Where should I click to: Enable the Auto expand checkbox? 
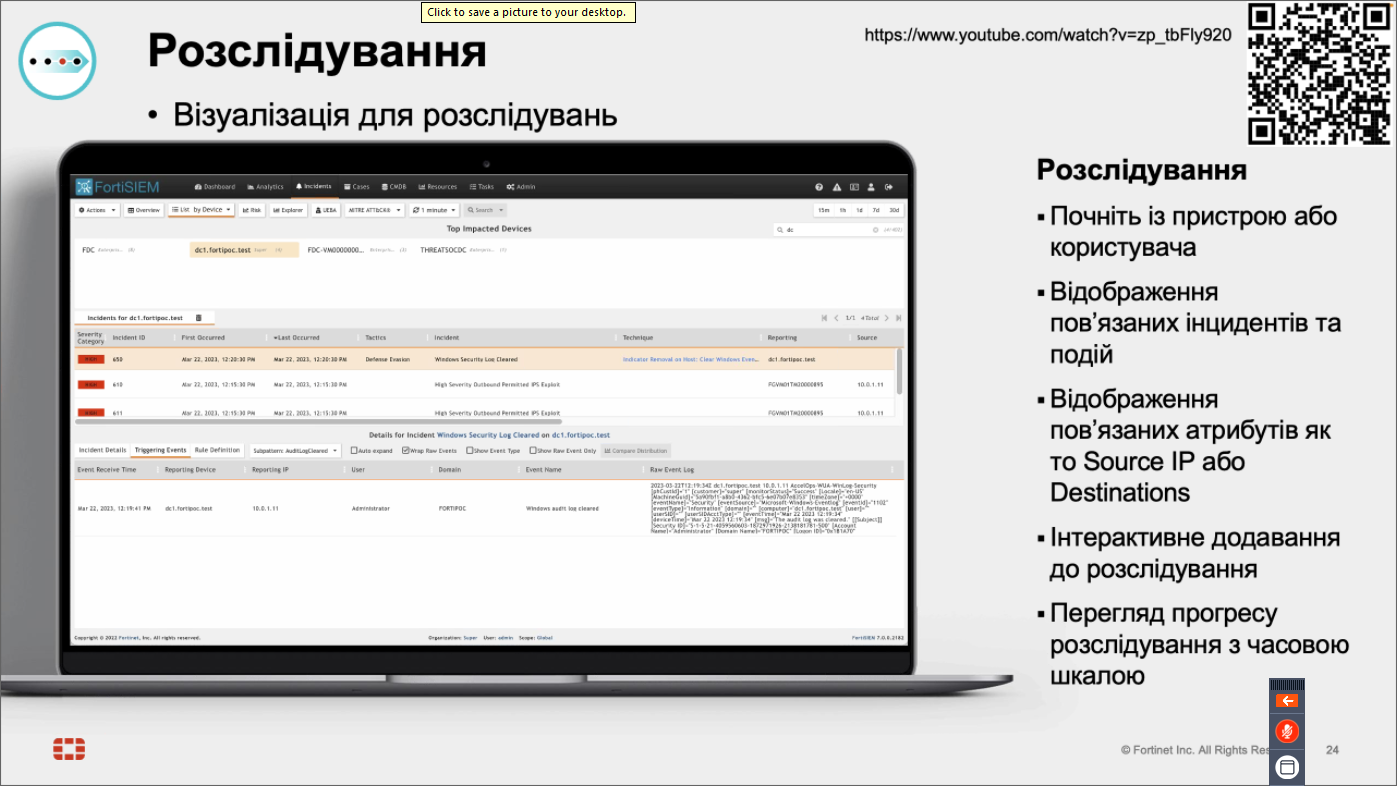point(354,451)
